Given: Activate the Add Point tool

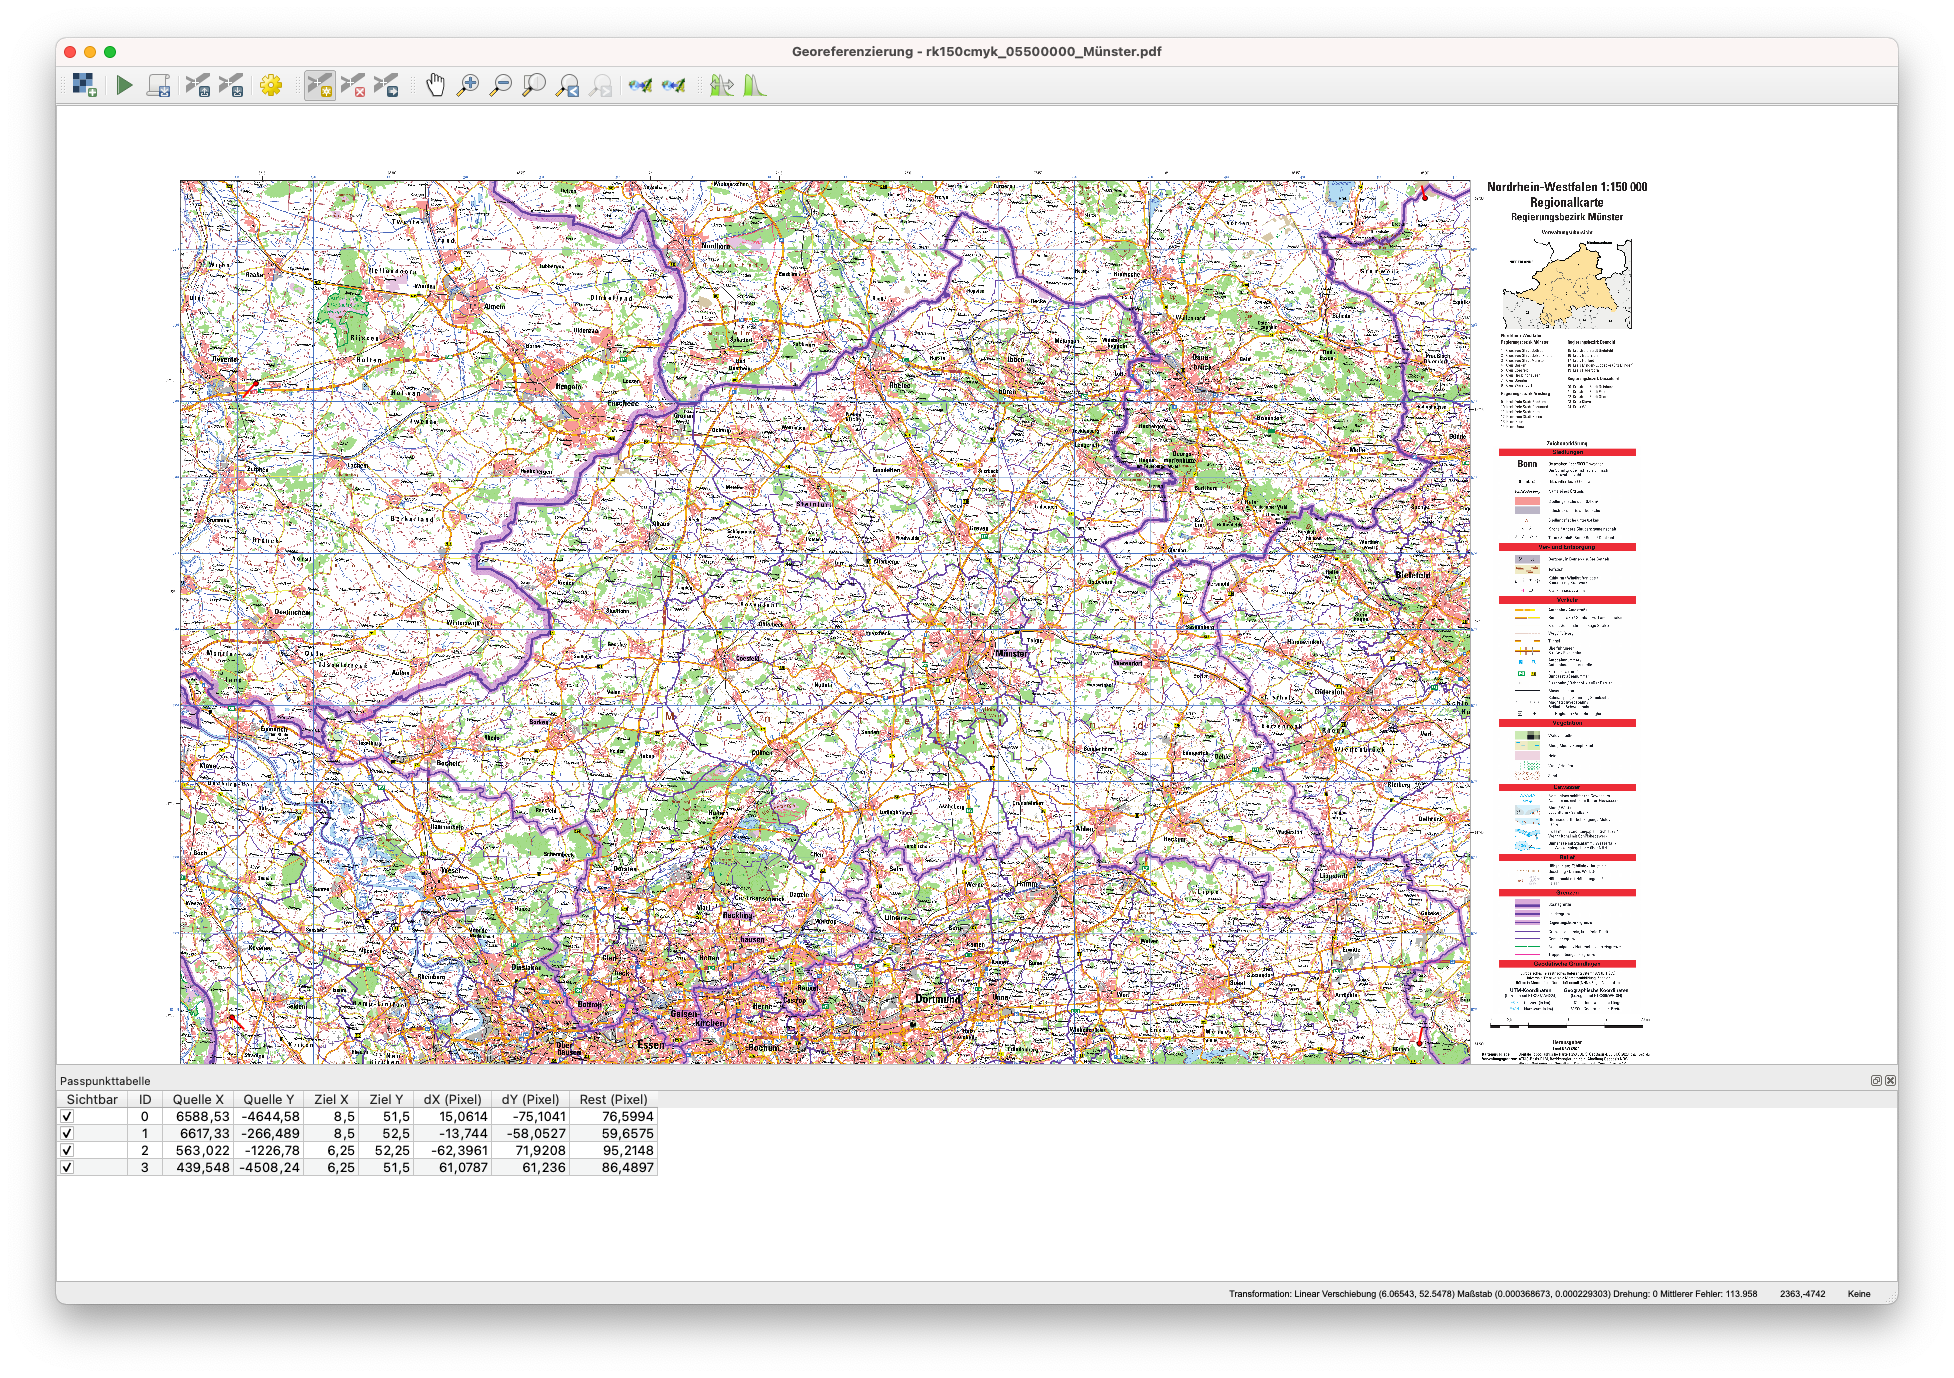Looking at the screenshot, I should pos(320,85).
